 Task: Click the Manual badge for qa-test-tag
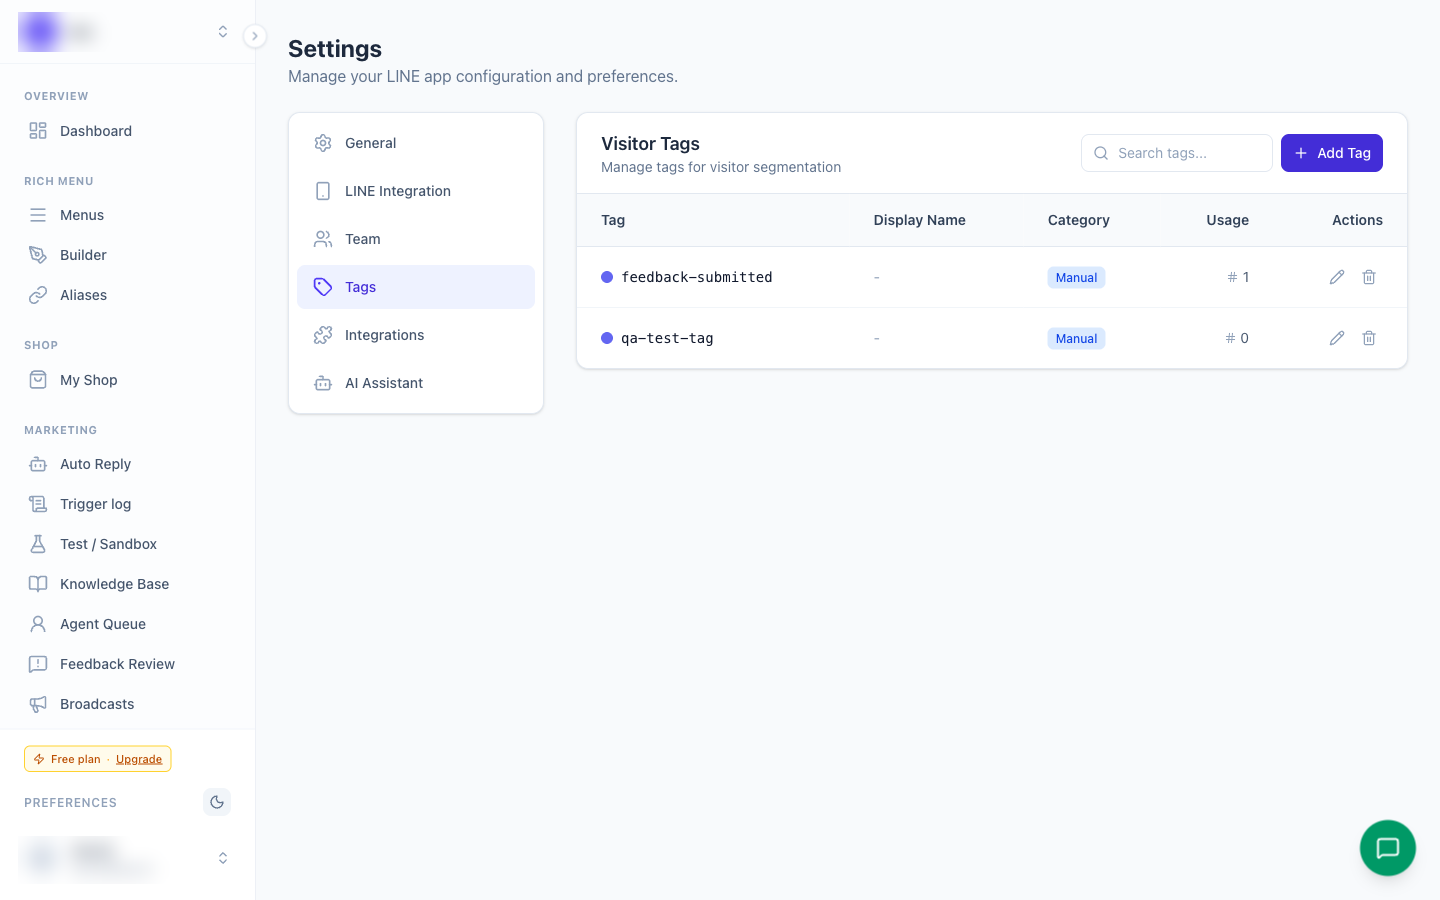1076,338
